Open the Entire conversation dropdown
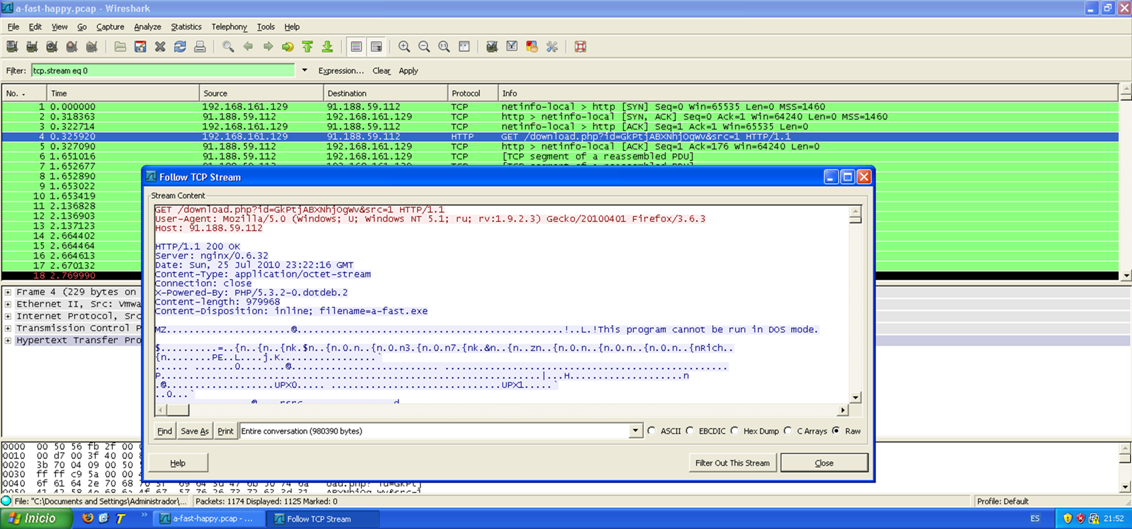 [x=636, y=431]
